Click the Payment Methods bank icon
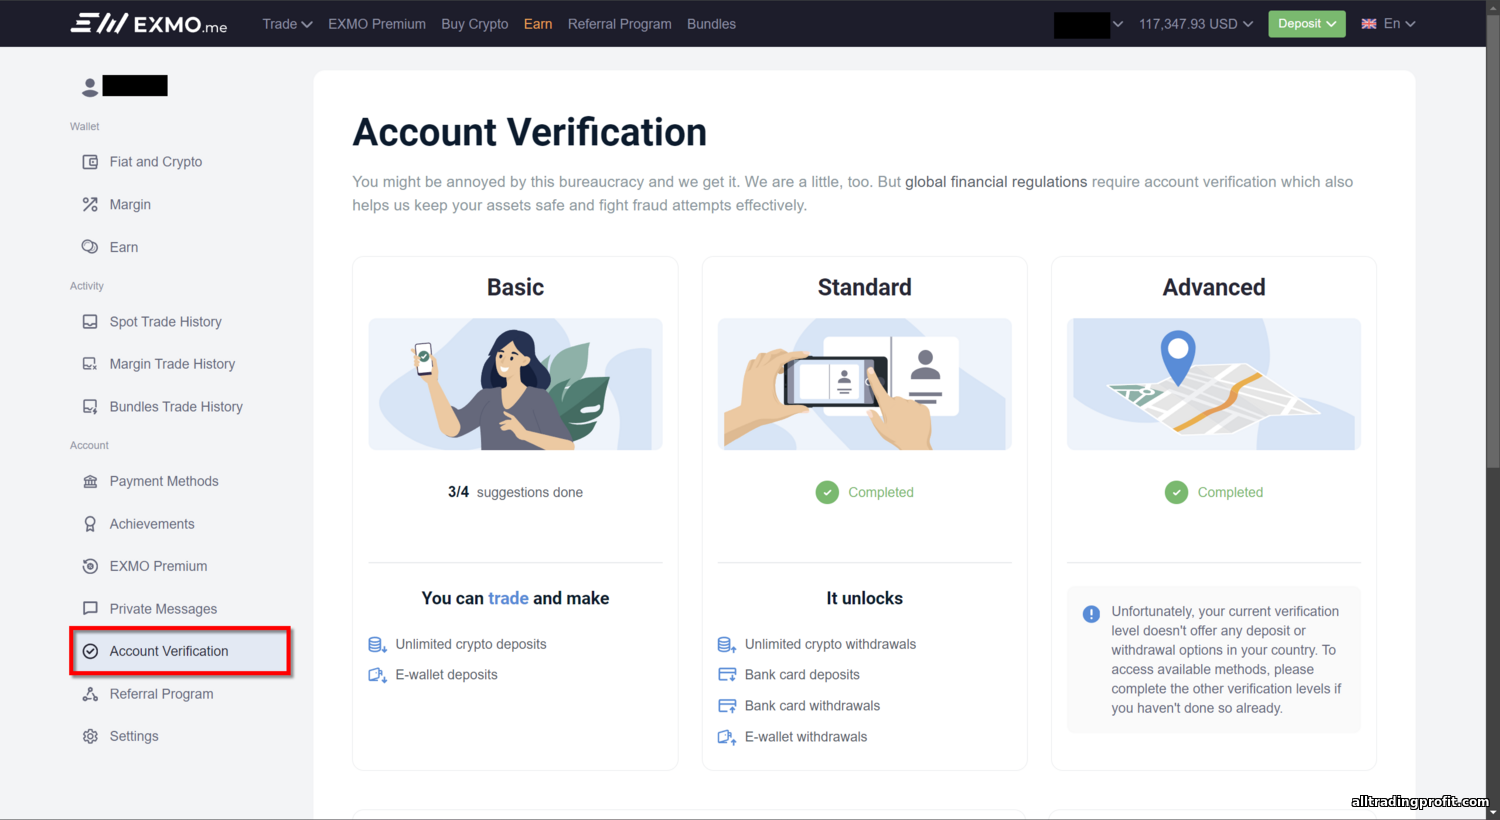 point(90,481)
